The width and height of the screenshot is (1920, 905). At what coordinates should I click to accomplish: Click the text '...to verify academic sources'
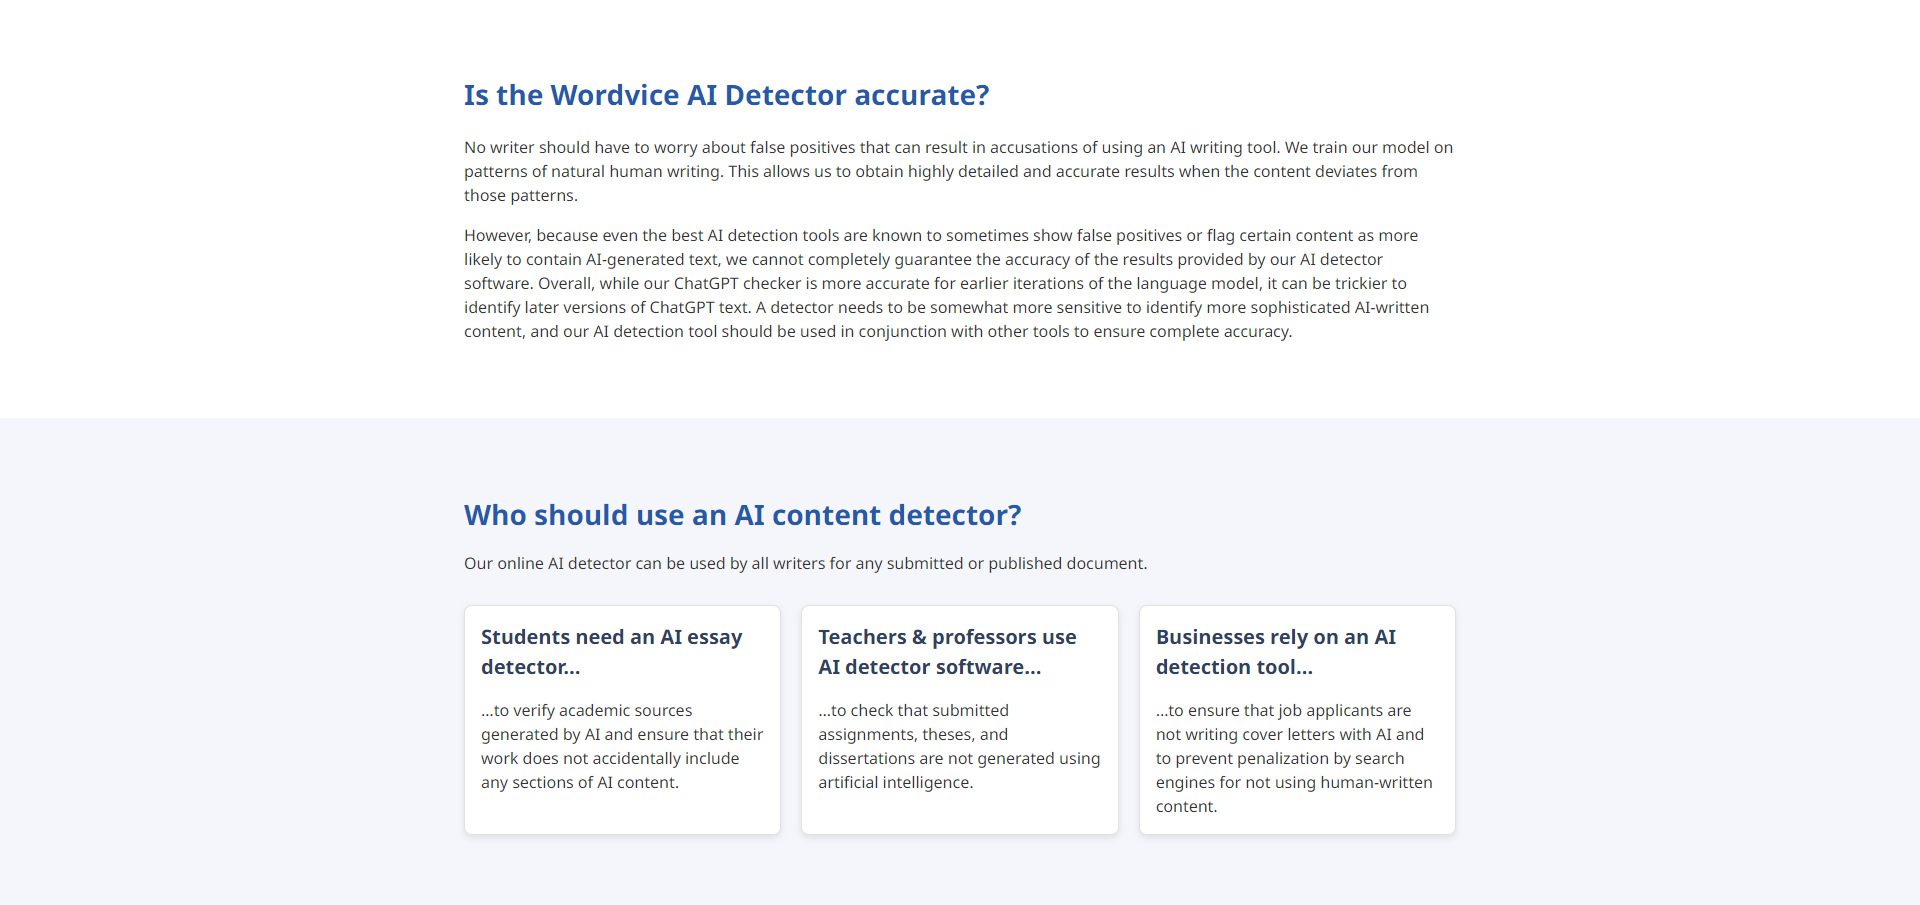pos(622,746)
